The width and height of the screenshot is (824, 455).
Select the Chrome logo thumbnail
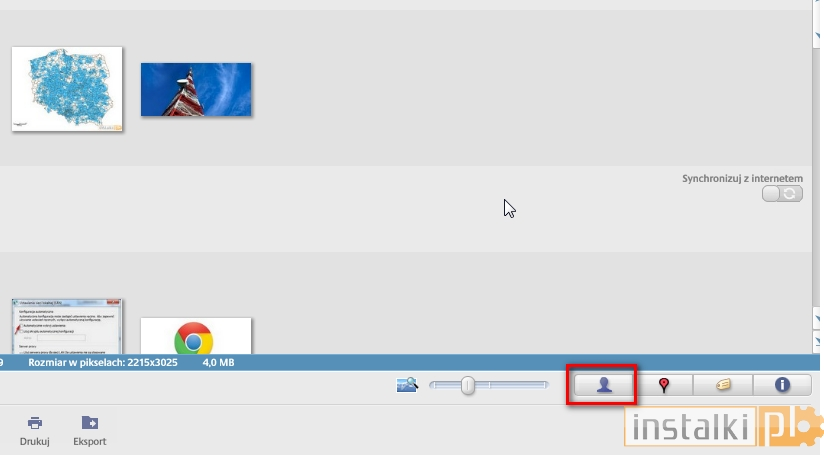pyautogui.click(x=196, y=336)
